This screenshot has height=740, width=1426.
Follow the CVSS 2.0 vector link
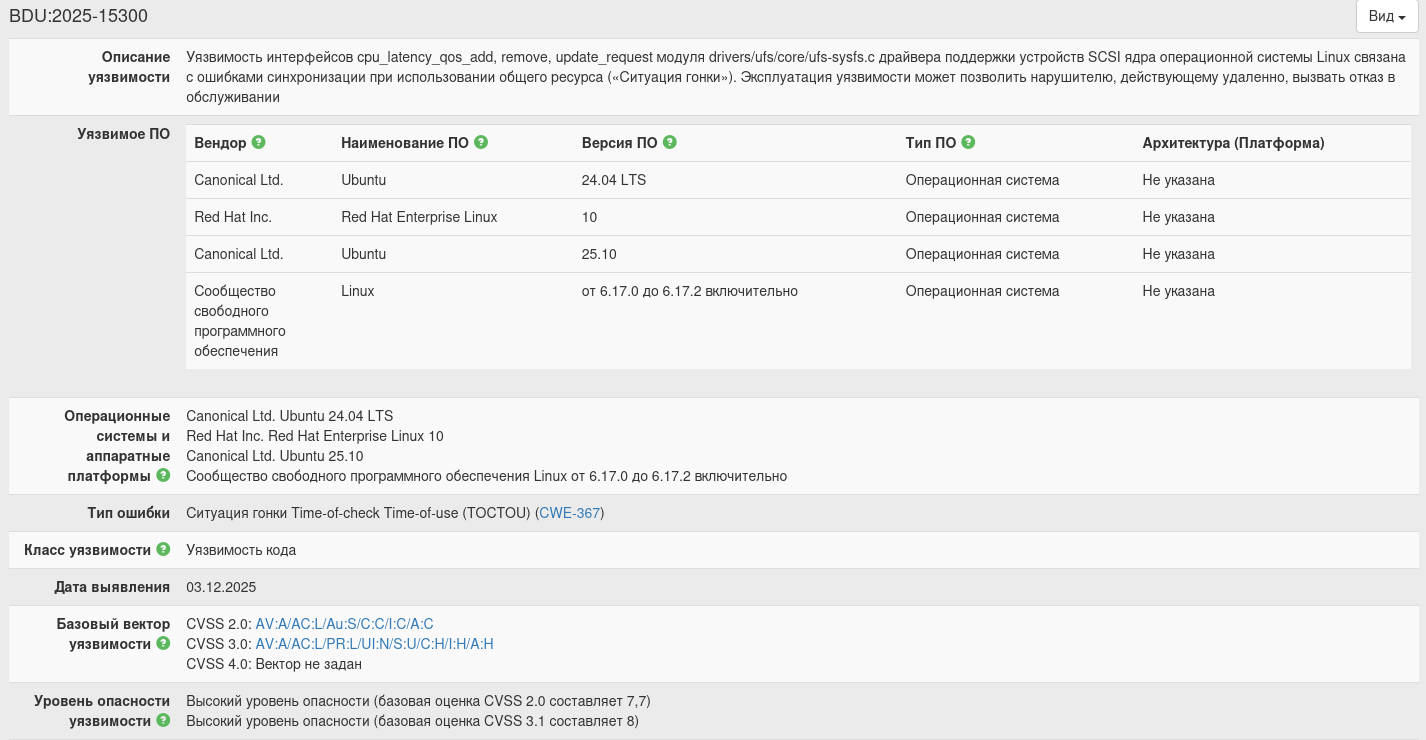344,624
